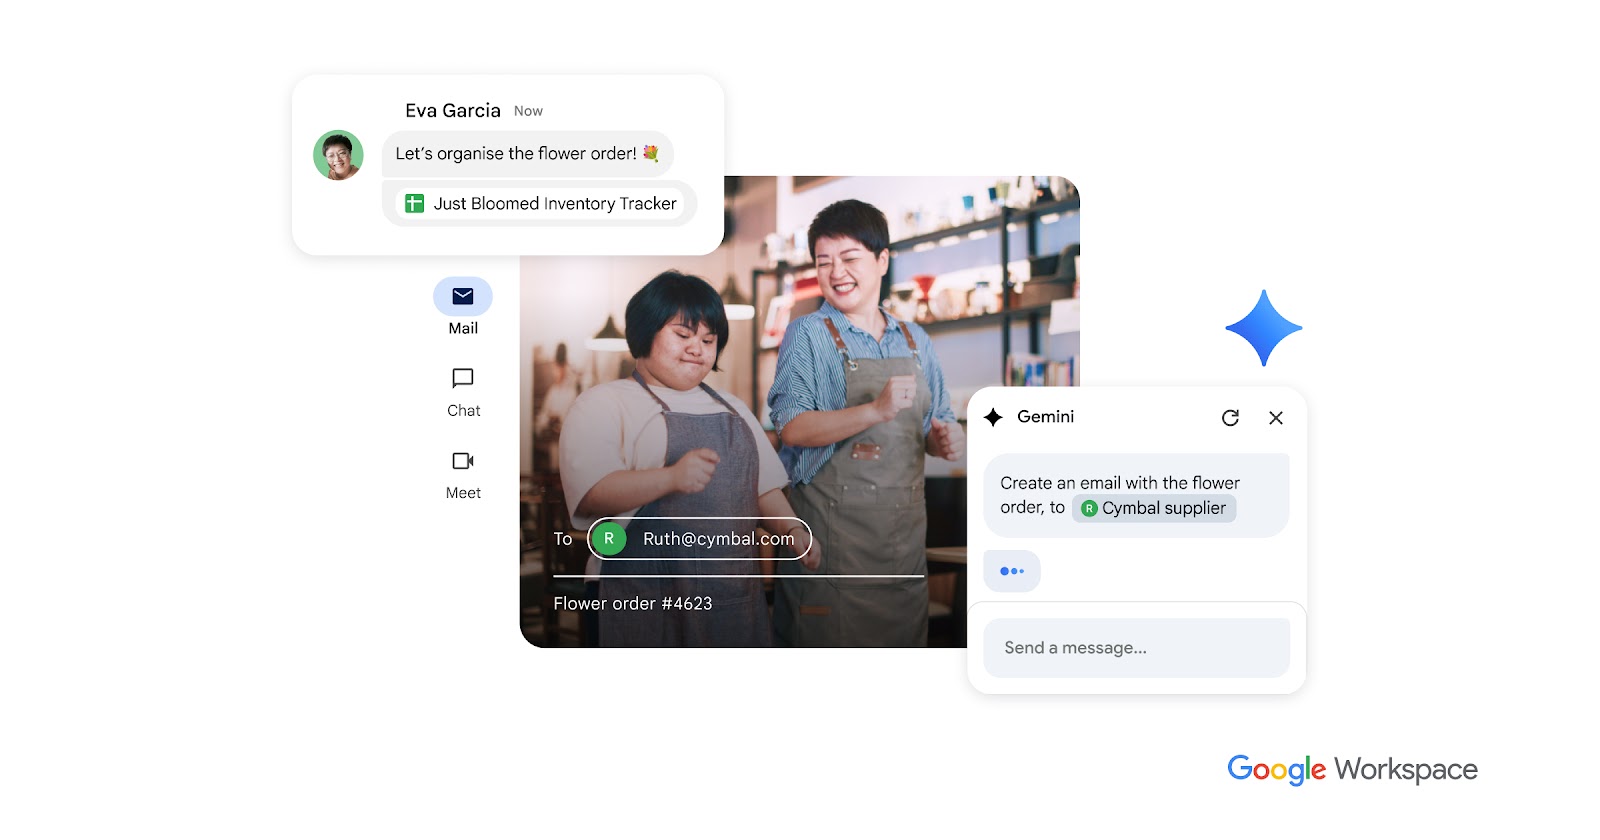The height and width of the screenshot is (840, 1600).
Task: Click the Gemini typing indicator dots
Action: coord(1012,571)
